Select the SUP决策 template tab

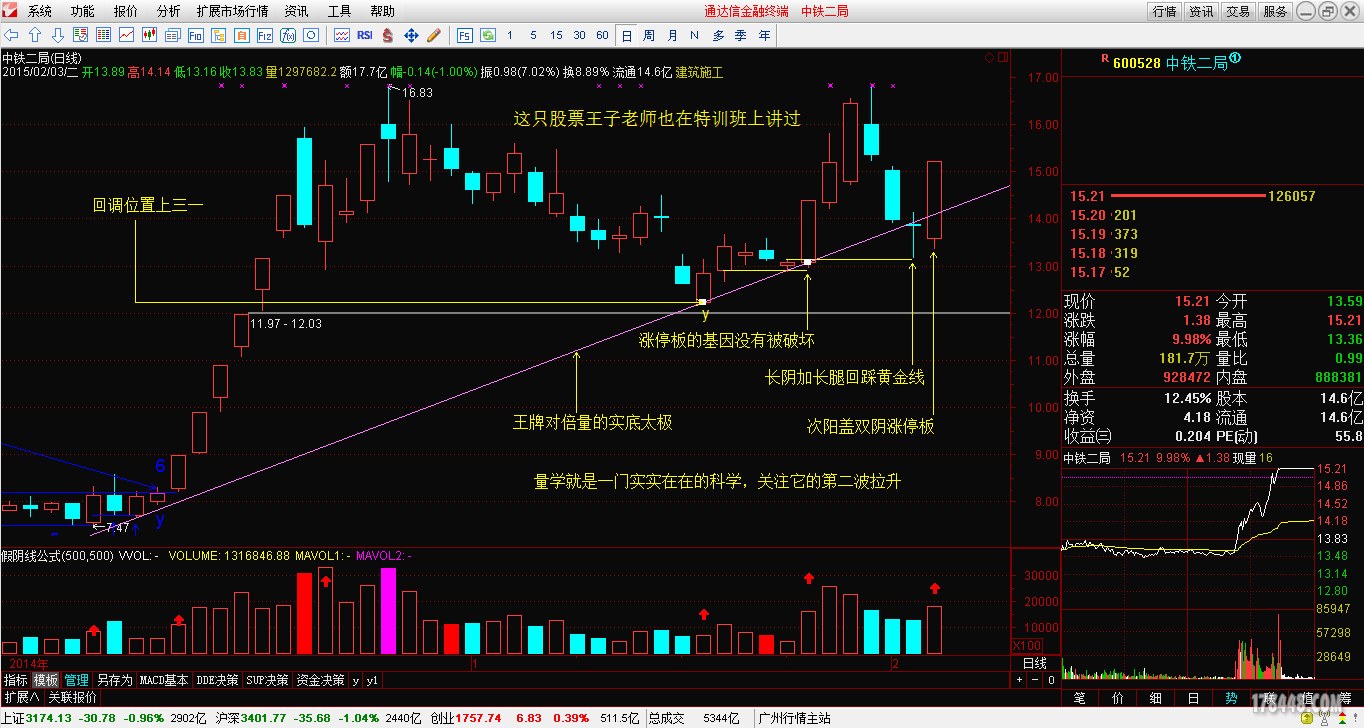pos(269,680)
